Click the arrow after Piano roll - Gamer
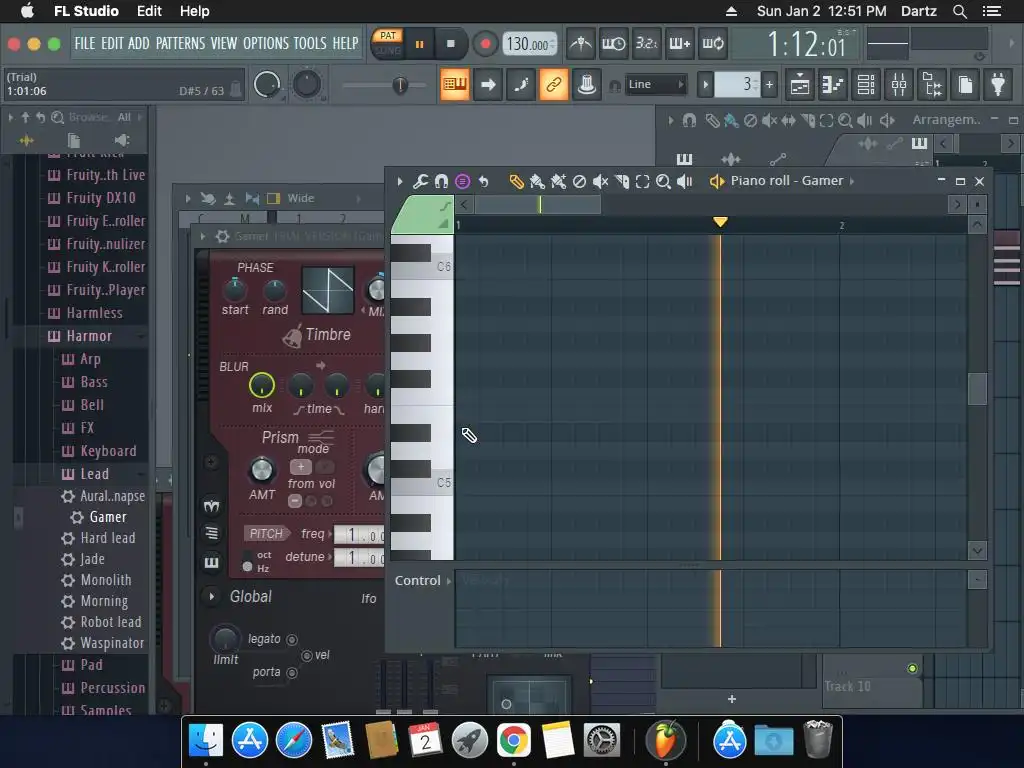Image resolution: width=1024 pixels, height=768 pixels. 852,182
